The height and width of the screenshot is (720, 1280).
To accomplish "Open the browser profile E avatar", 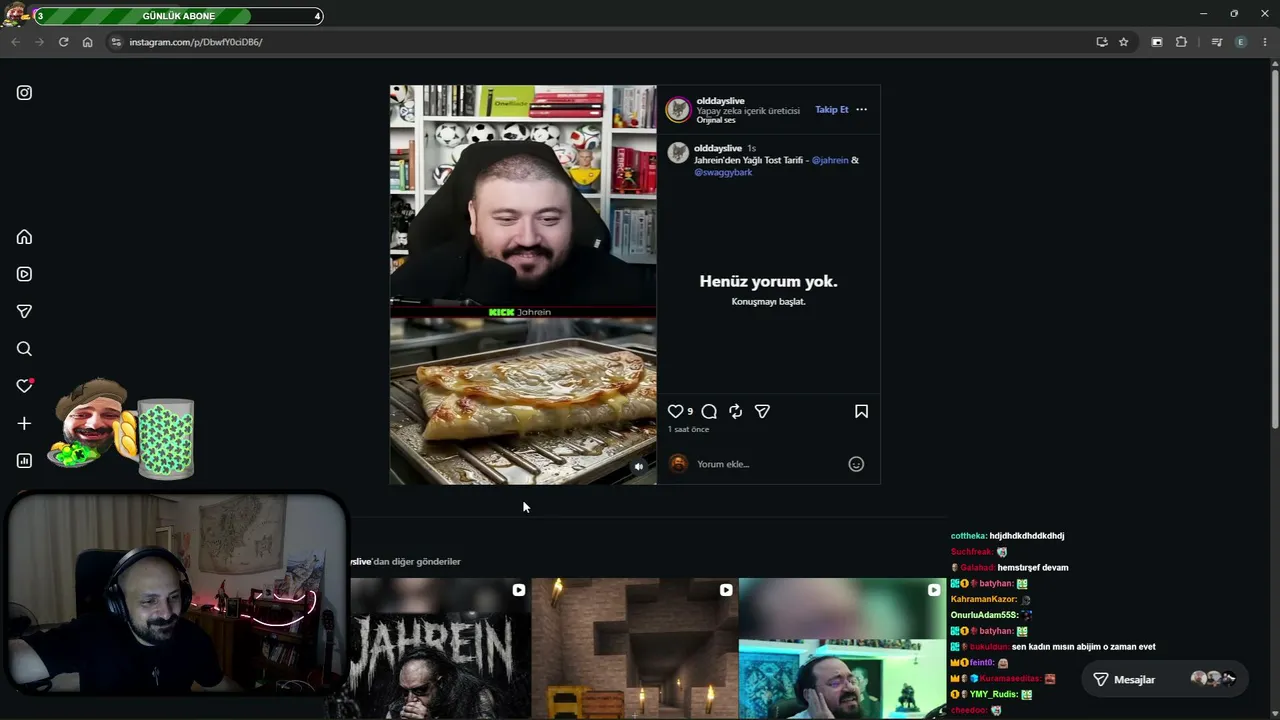I will coord(1241,42).
